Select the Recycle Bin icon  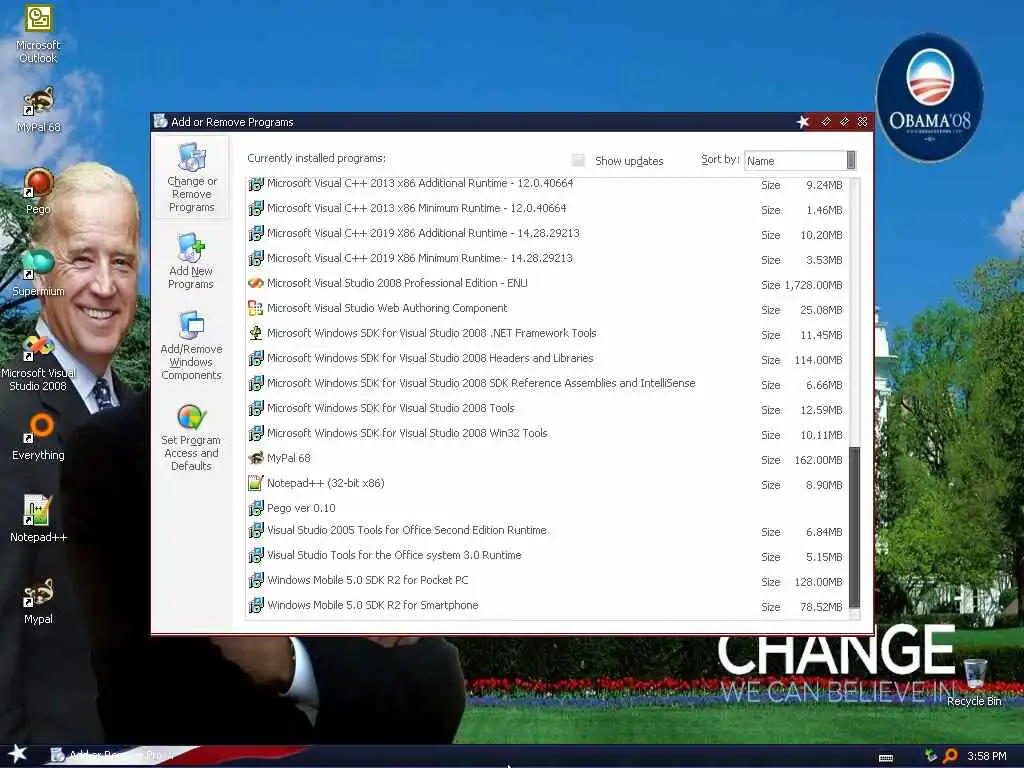pos(974,682)
